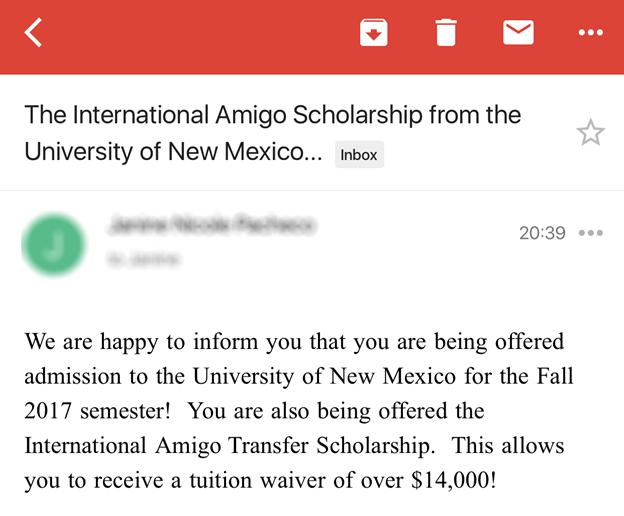The width and height of the screenshot is (624, 516).
Task: Open message options dots beside 20:39
Action: click(x=591, y=233)
